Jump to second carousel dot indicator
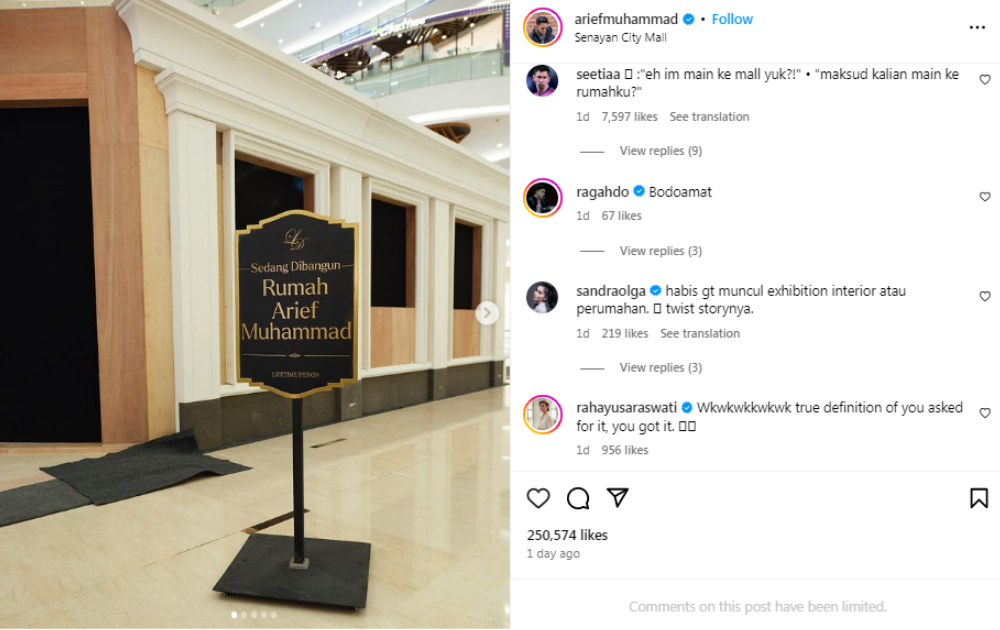This screenshot has width=1000, height=630. click(x=244, y=615)
